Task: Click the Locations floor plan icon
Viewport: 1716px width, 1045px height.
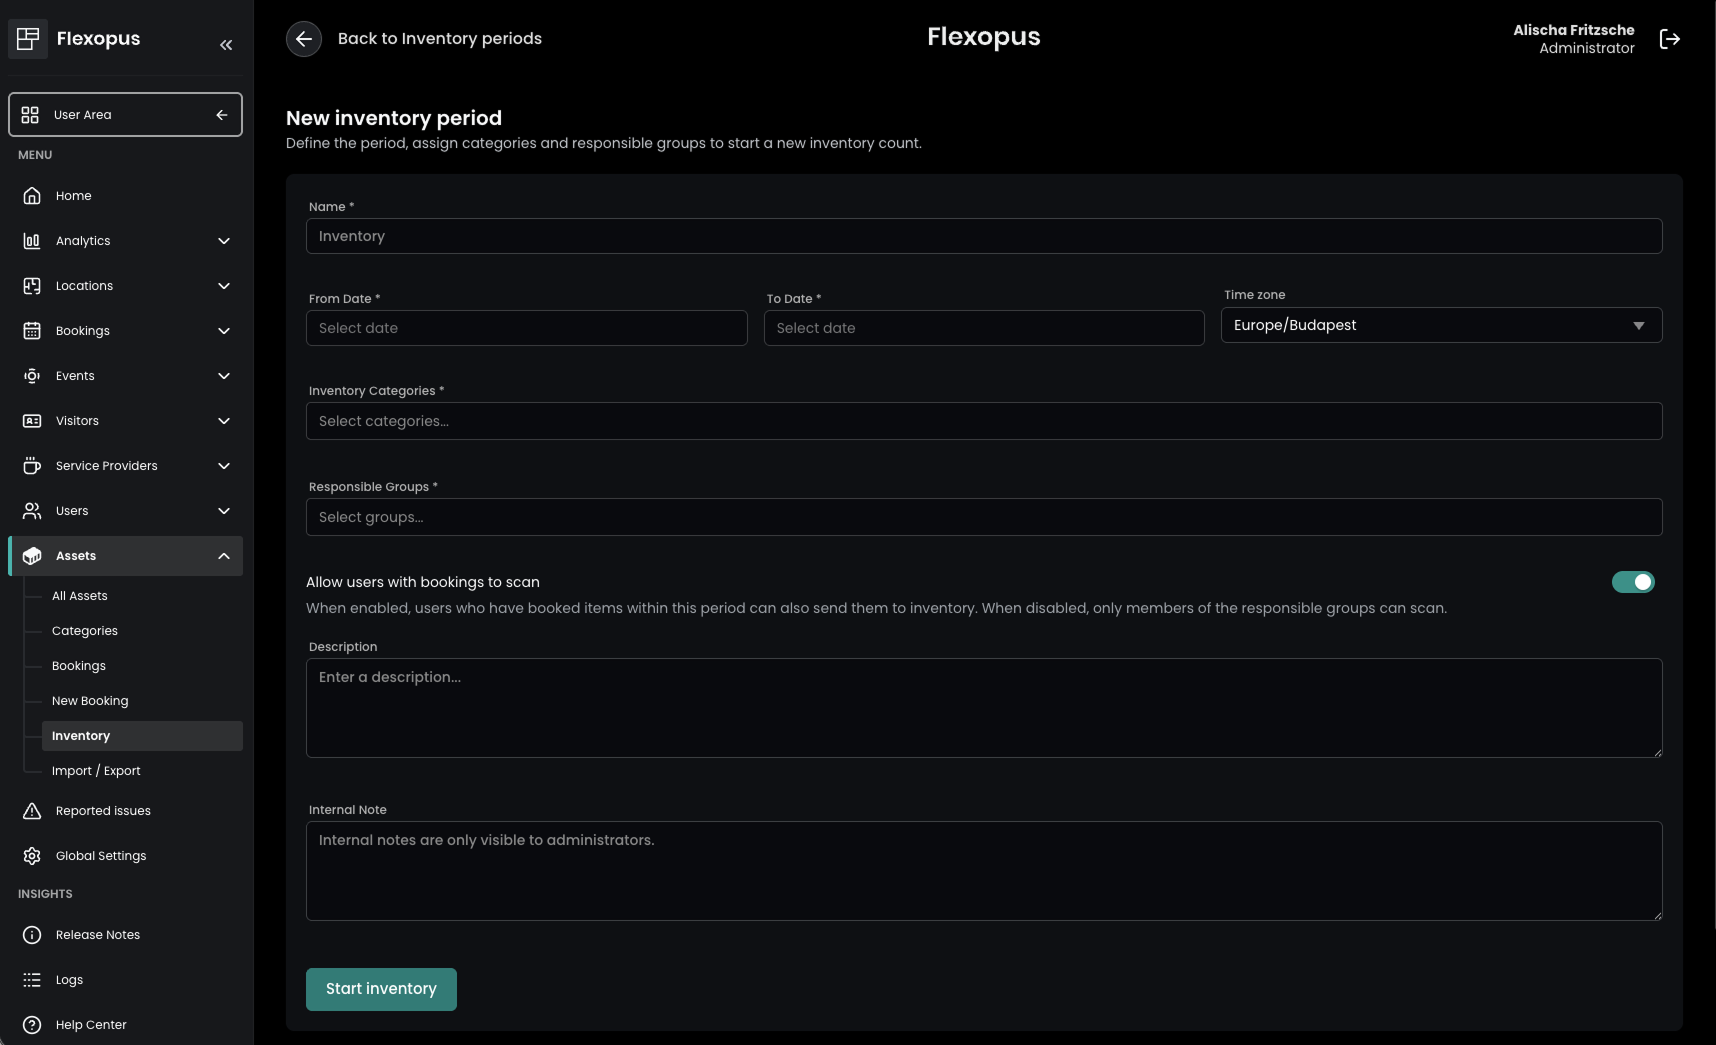Action: (32, 286)
